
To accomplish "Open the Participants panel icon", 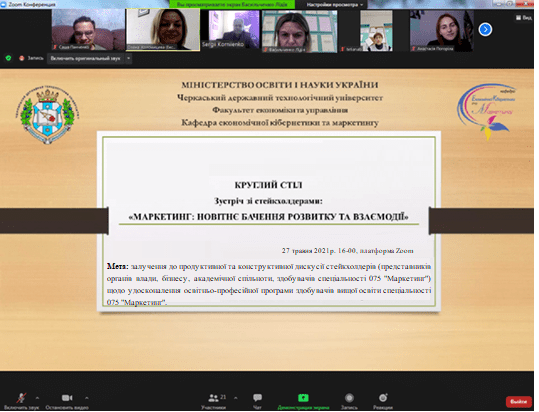I will click(x=213, y=398).
